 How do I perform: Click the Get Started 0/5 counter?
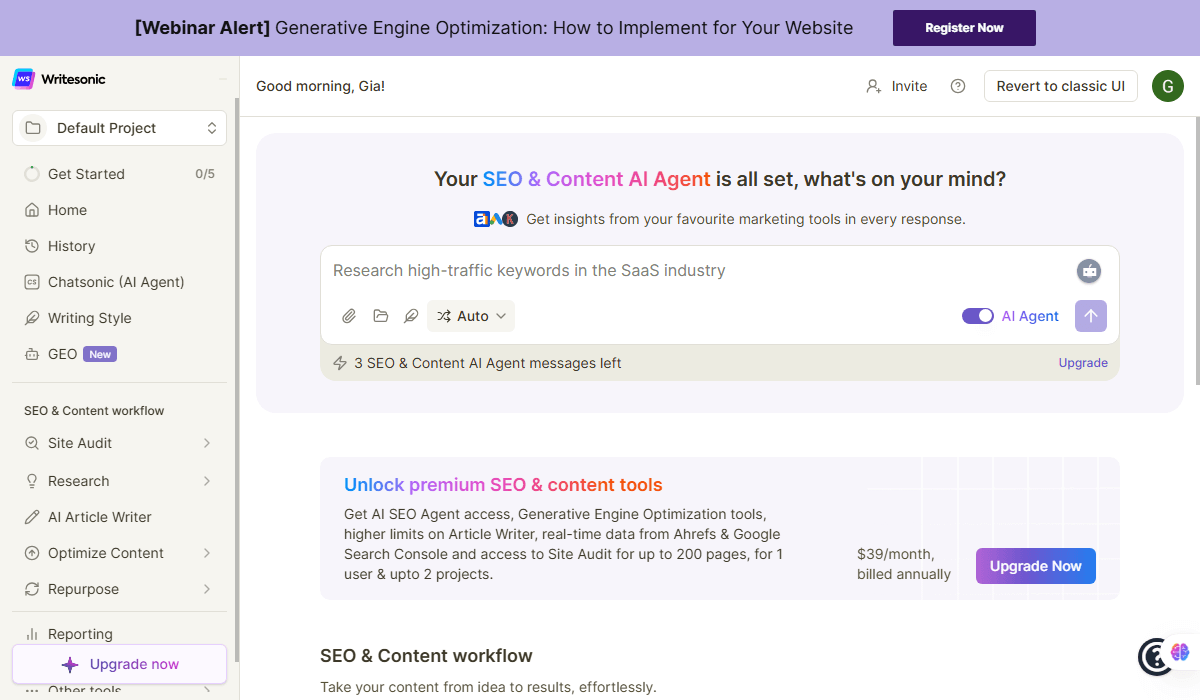(x=205, y=174)
